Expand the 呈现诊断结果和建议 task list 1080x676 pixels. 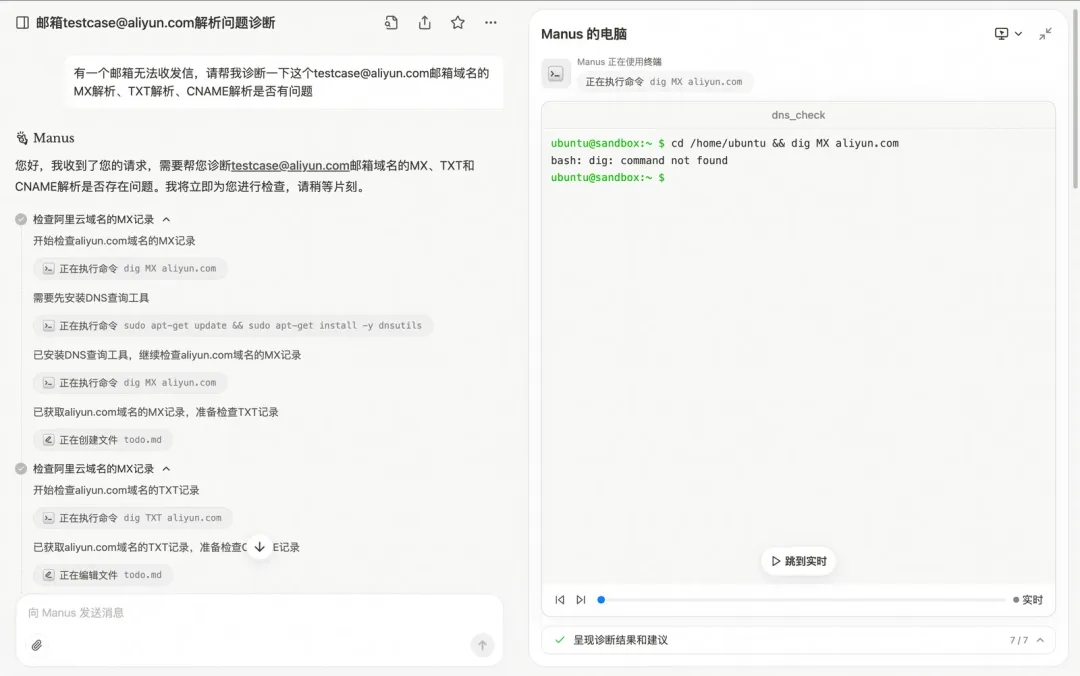1038,640
